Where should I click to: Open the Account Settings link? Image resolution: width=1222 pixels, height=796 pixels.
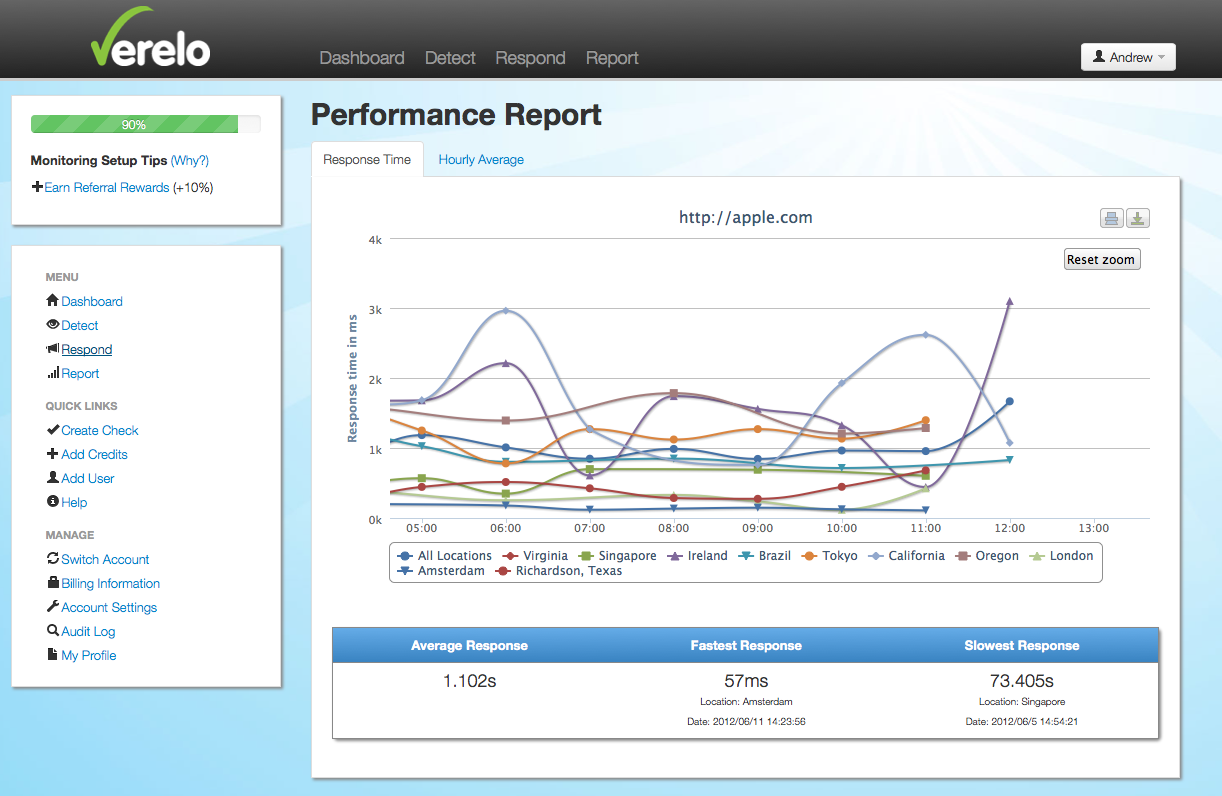coord(109,607)
